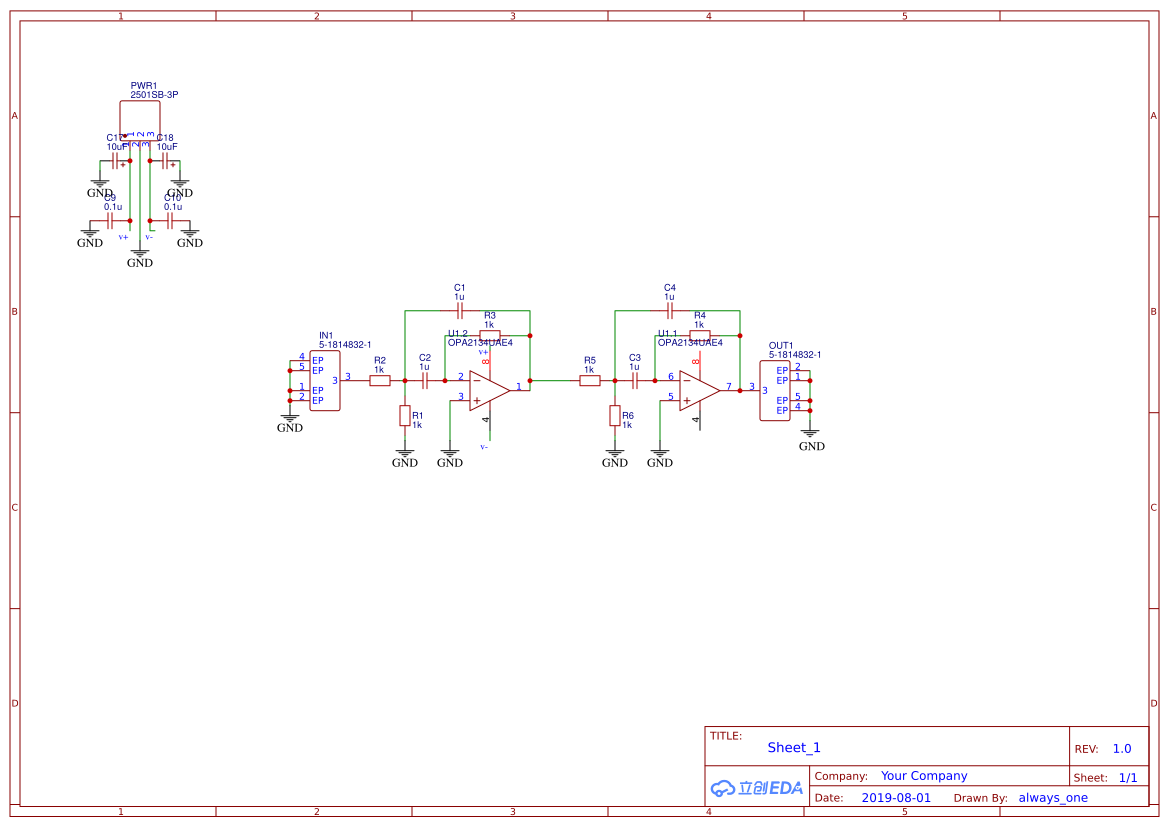Select the R5 resistor symbol
This screenshot has width=1169, height=827.
[x=590, y=380]
